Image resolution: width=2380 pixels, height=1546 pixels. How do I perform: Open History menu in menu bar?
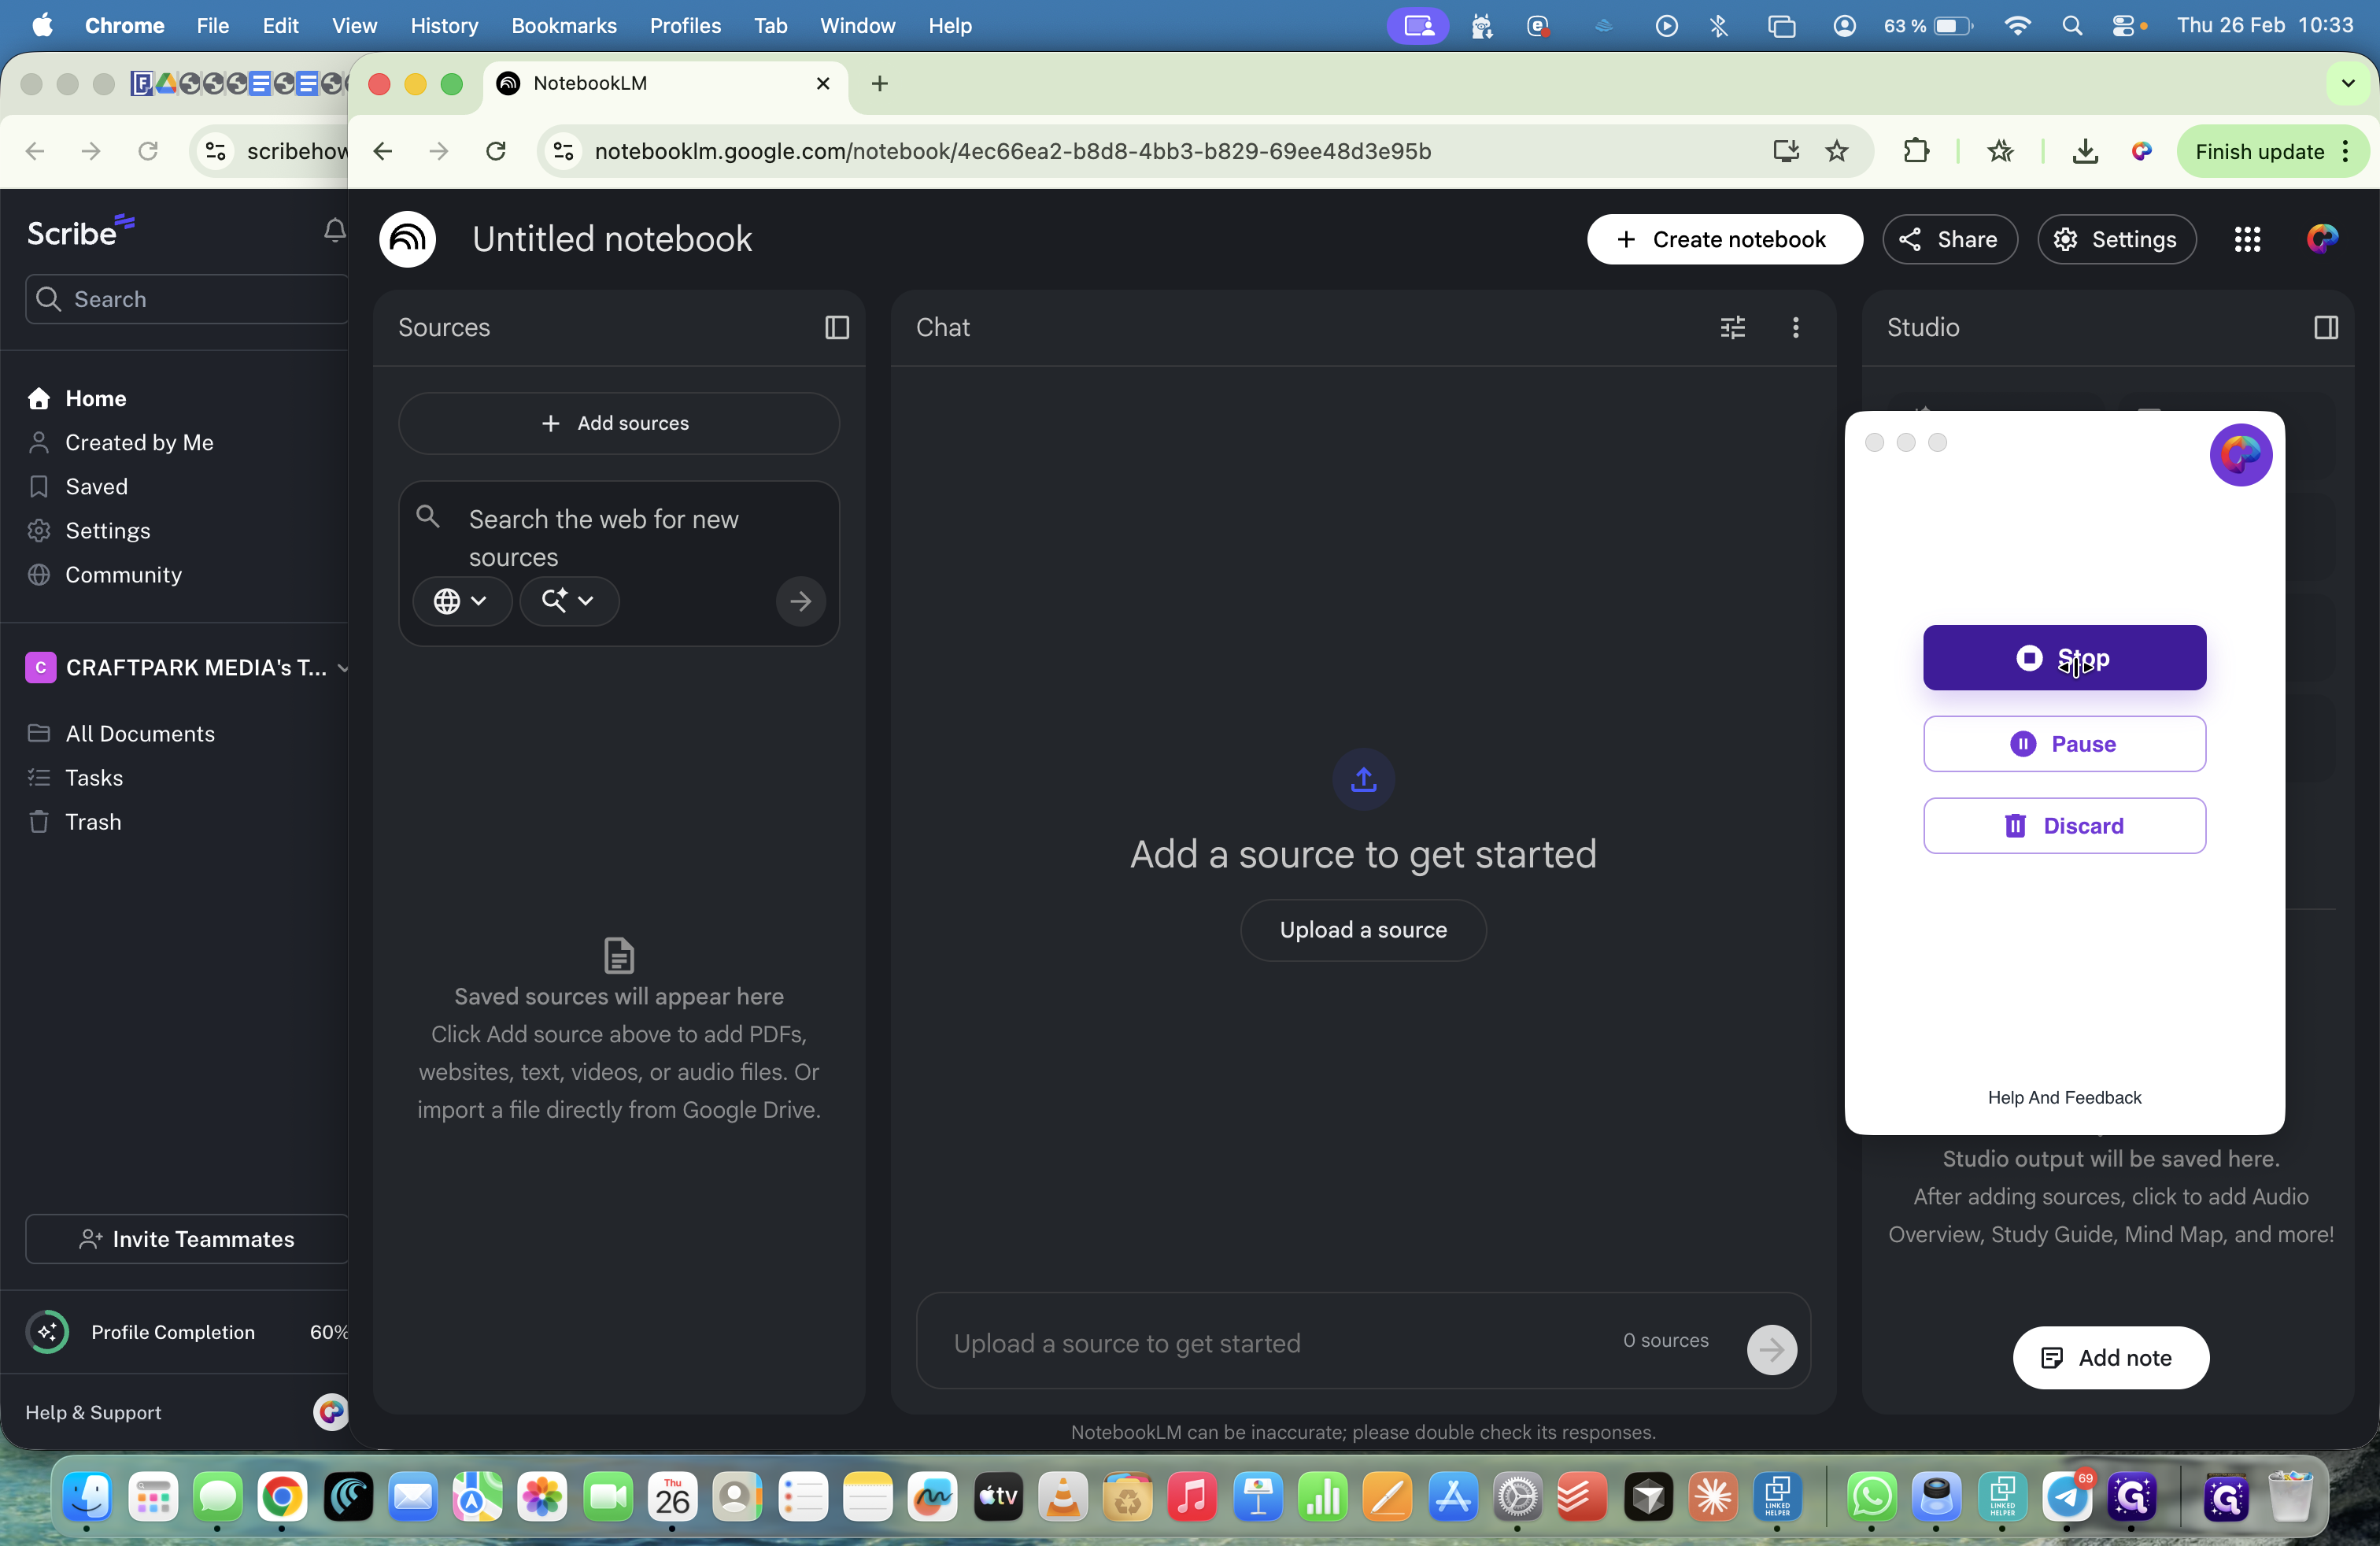443,26
